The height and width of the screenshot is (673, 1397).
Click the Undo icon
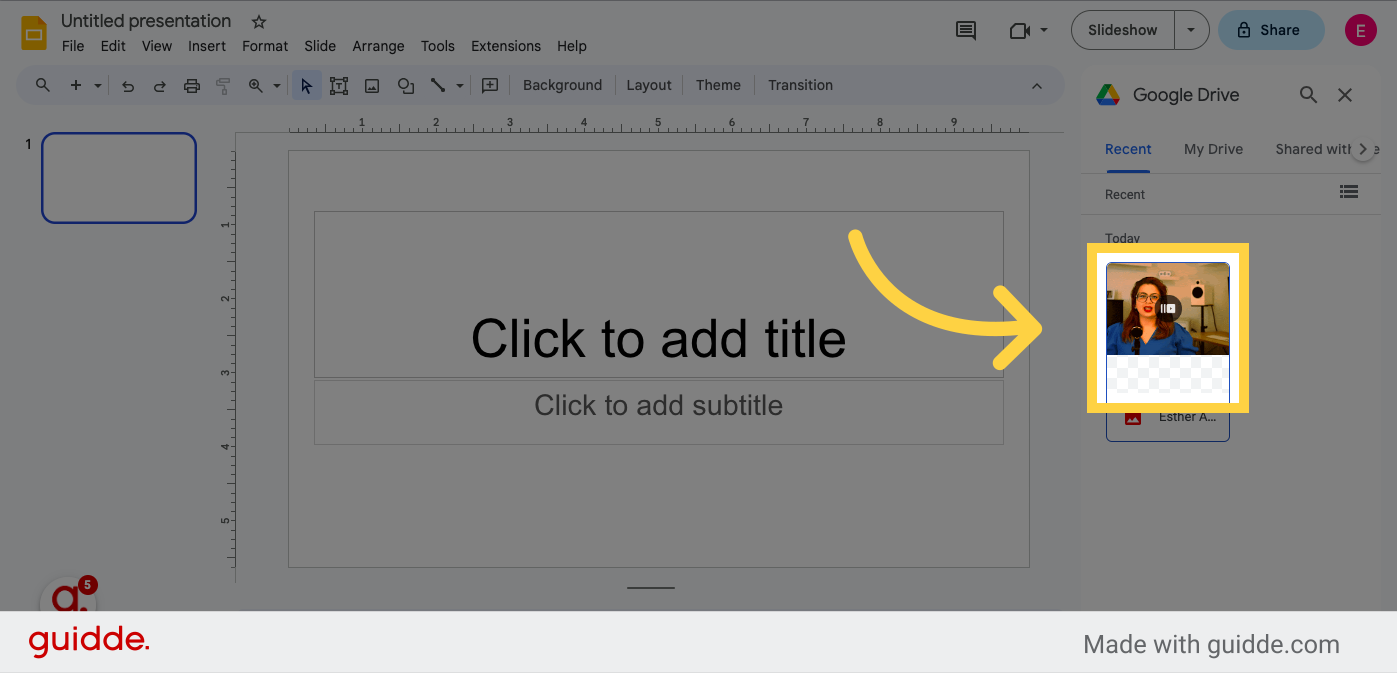[x=127, y=85]
